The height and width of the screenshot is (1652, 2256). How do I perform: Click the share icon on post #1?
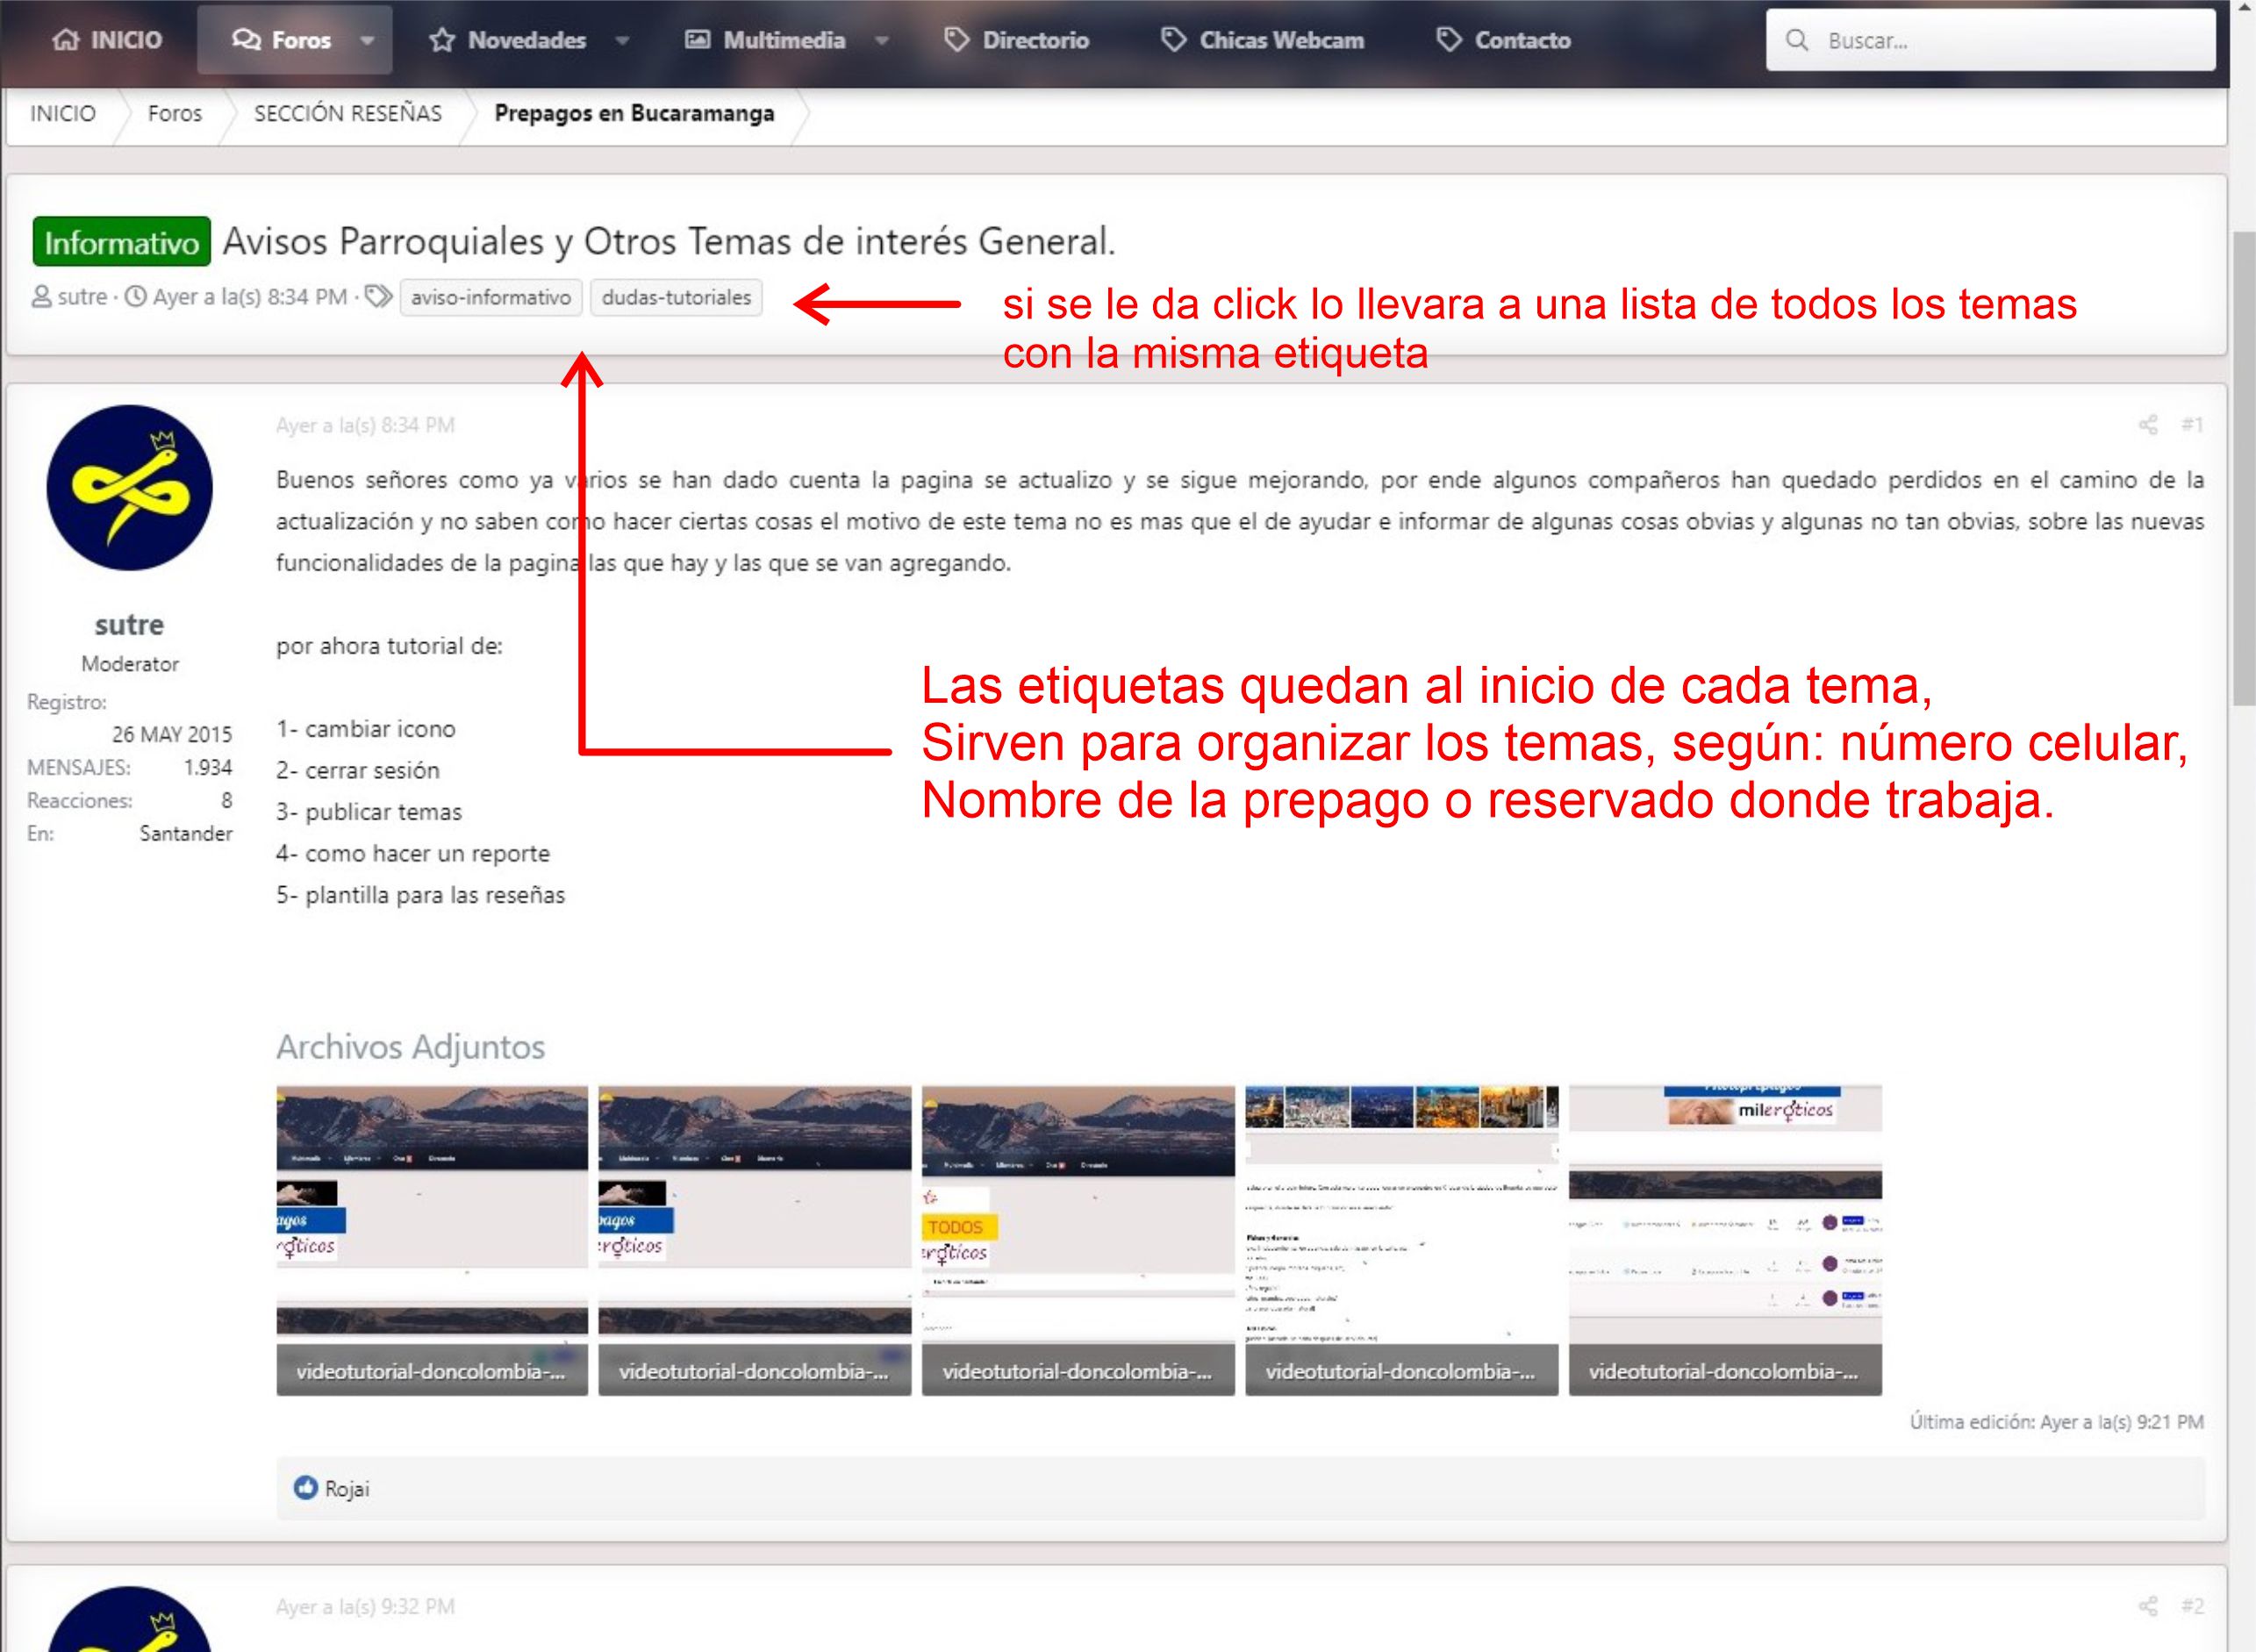point(2147,425)
